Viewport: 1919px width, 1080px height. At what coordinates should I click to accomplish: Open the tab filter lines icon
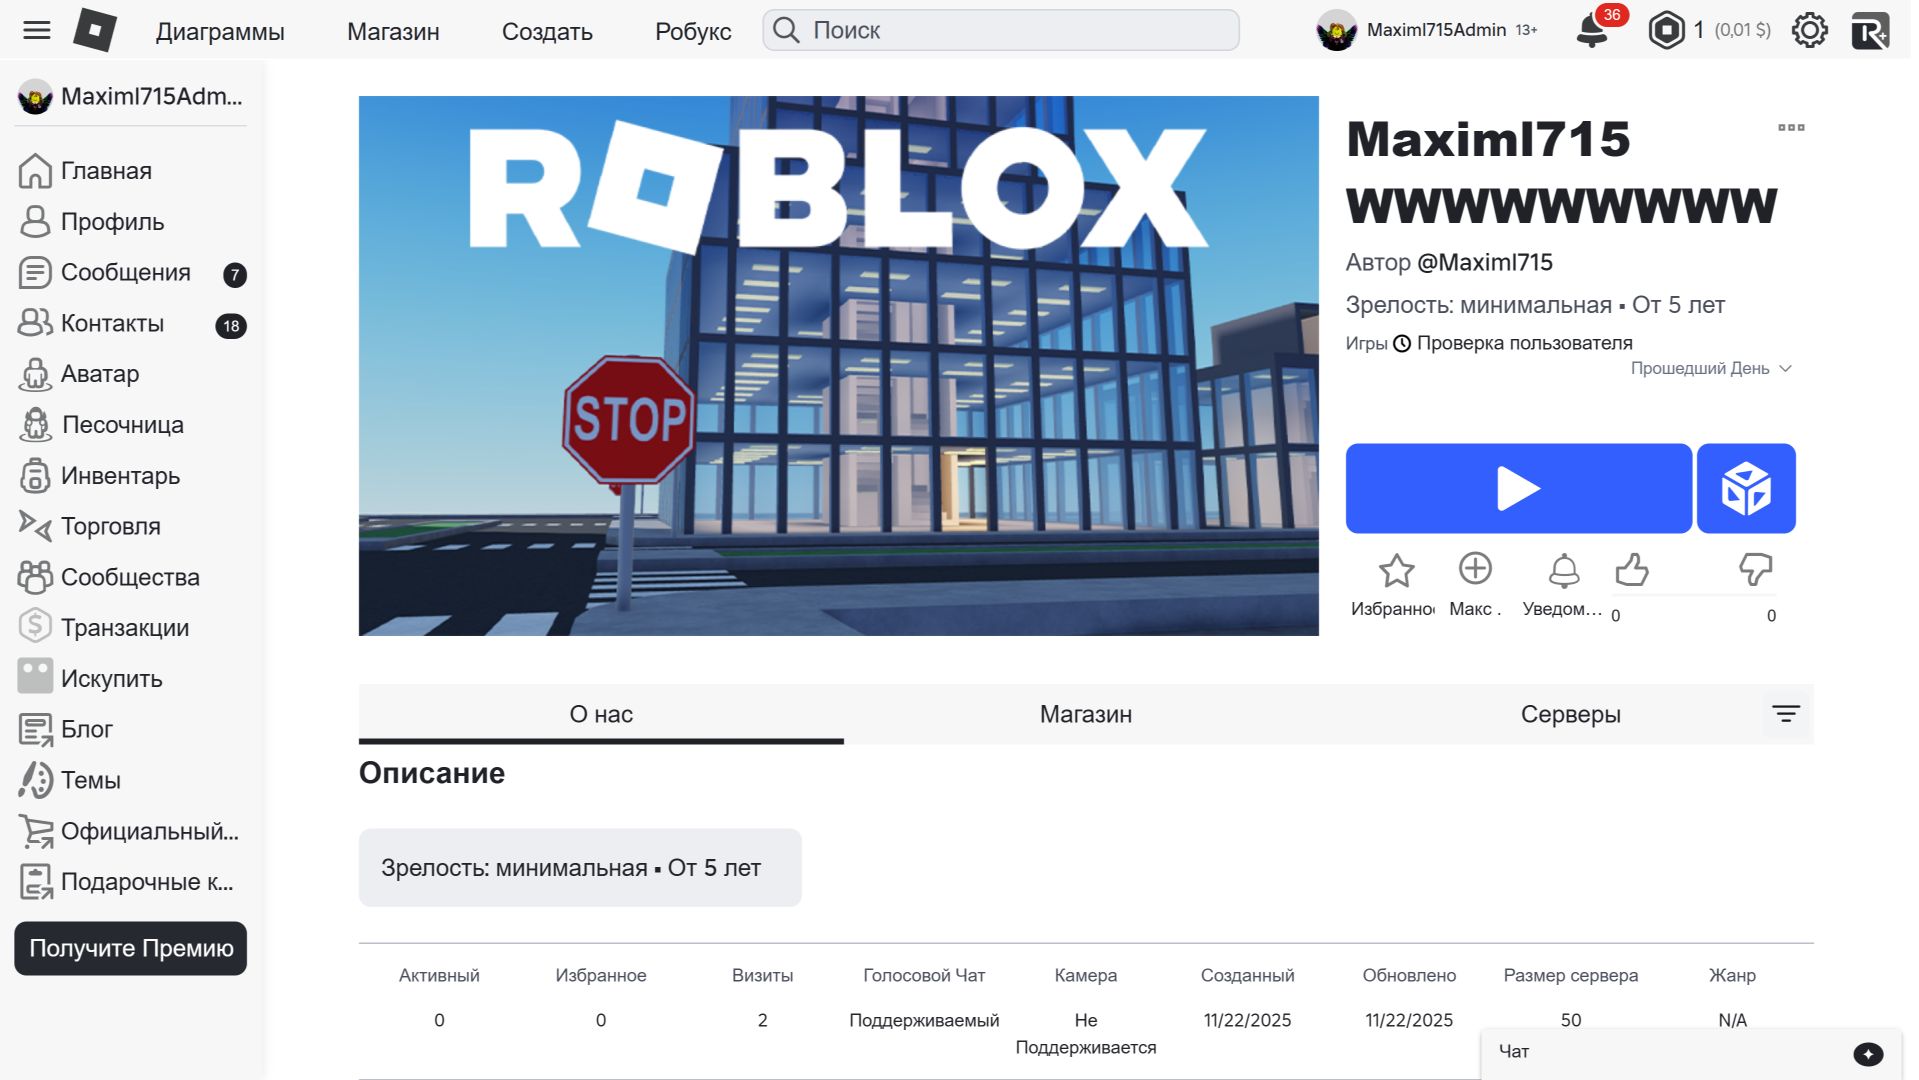[1786, 714]
